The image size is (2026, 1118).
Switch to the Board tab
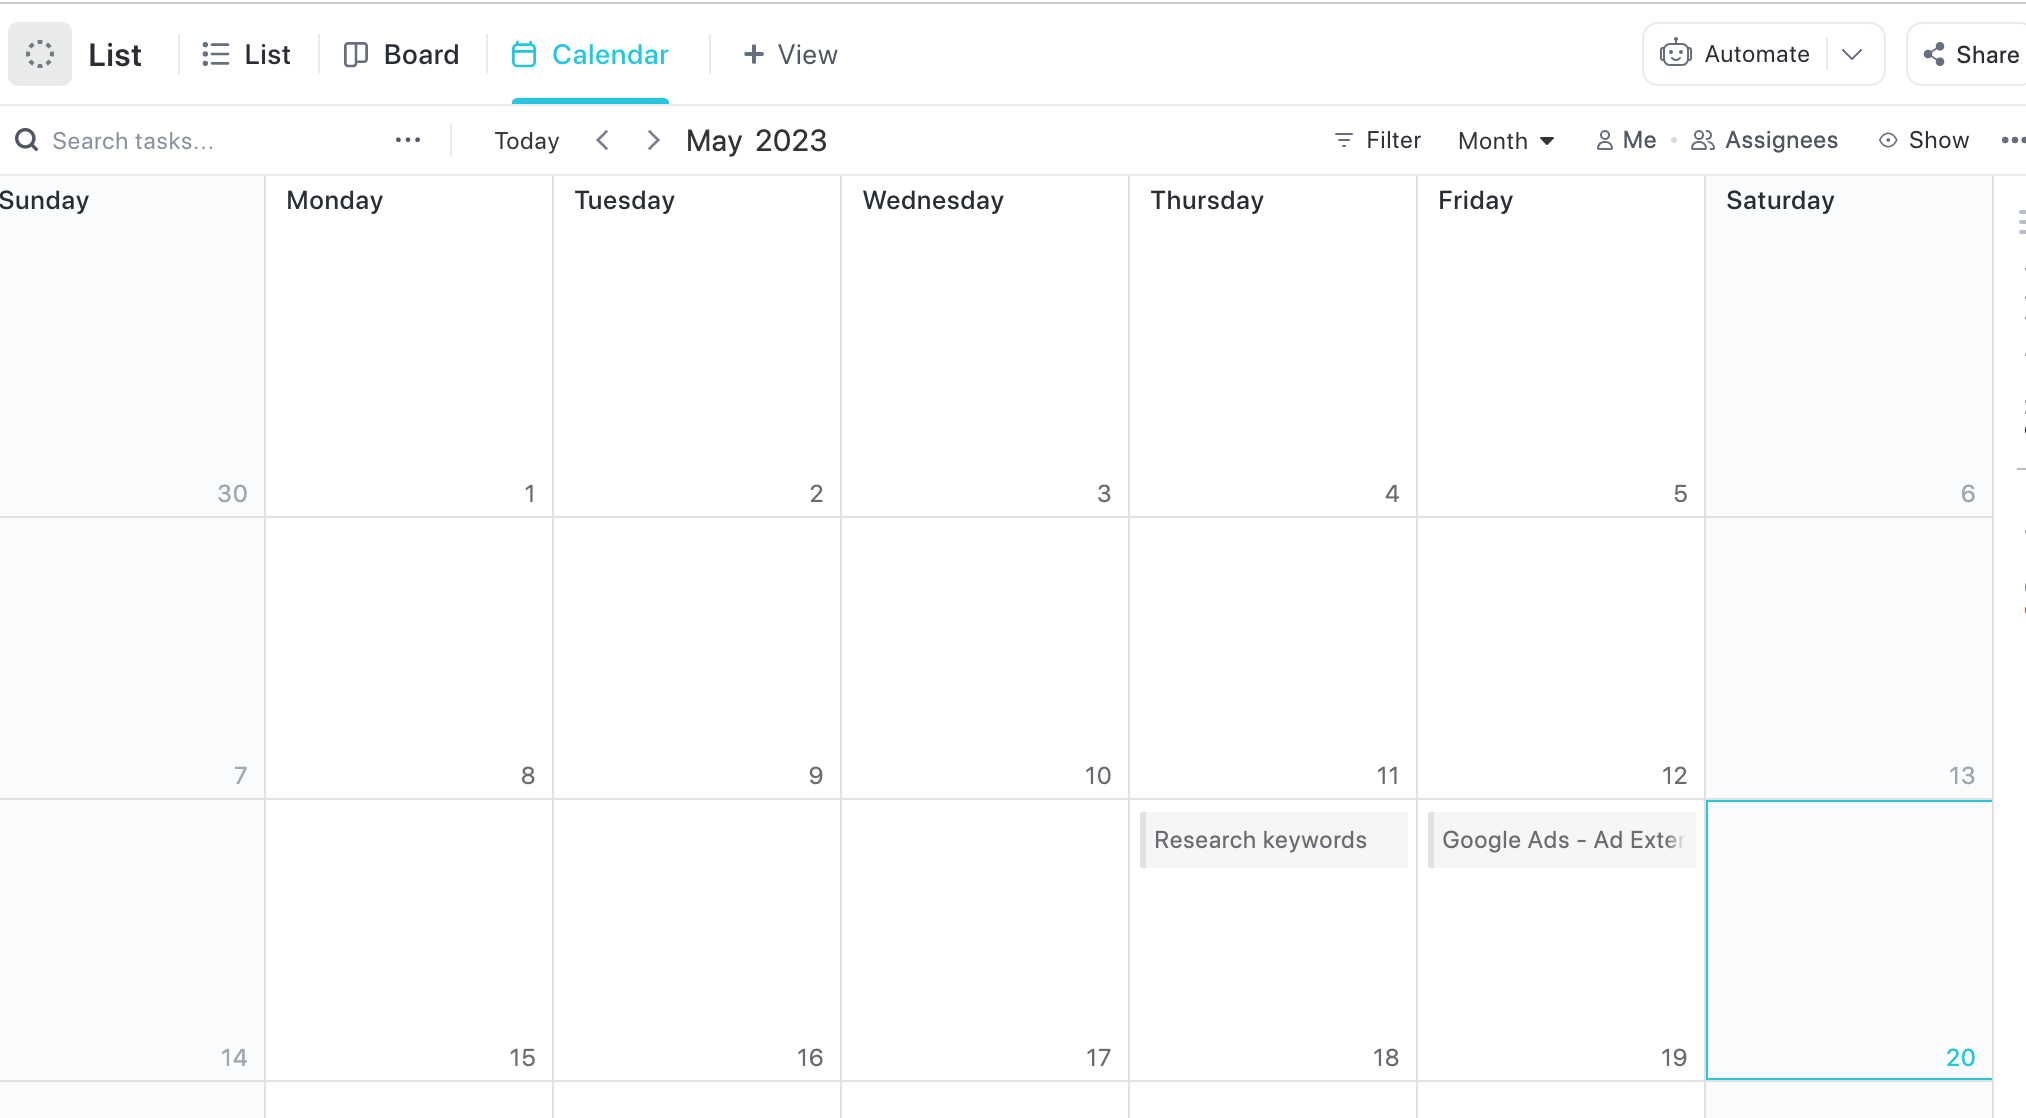point(401,54)
